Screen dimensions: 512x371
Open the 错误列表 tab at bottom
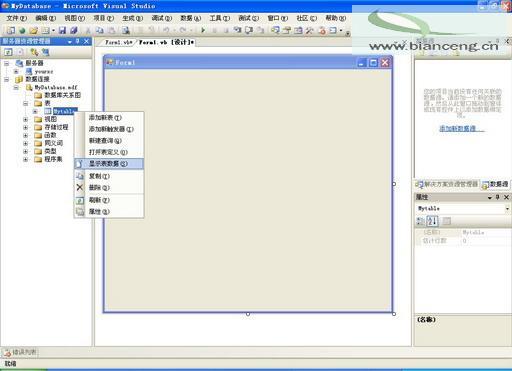coord(20,352)
